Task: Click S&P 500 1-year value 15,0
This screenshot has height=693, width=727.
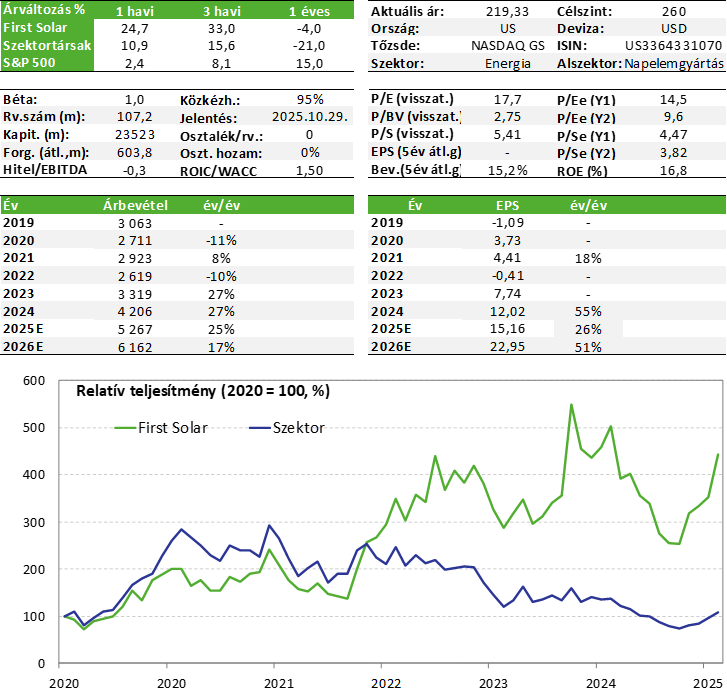Action: click(x=309, y=64)
